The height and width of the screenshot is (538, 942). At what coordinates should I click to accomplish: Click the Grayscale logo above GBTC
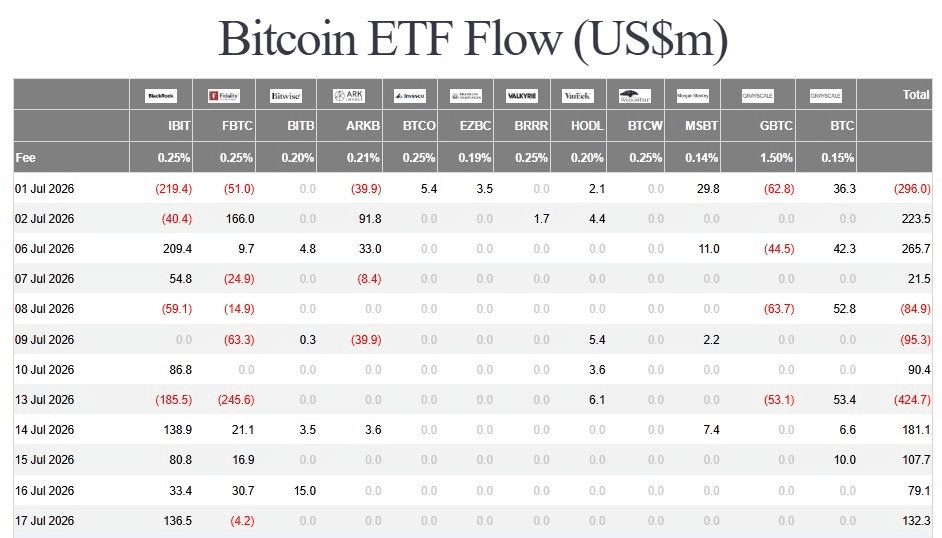click(758, 95)
